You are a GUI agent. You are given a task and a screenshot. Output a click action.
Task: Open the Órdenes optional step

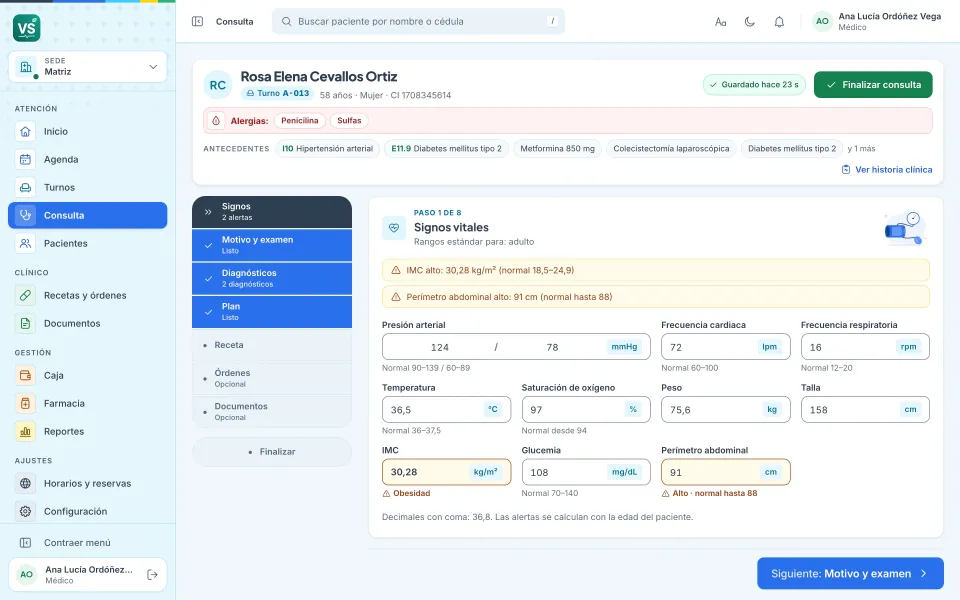[272, 378]
